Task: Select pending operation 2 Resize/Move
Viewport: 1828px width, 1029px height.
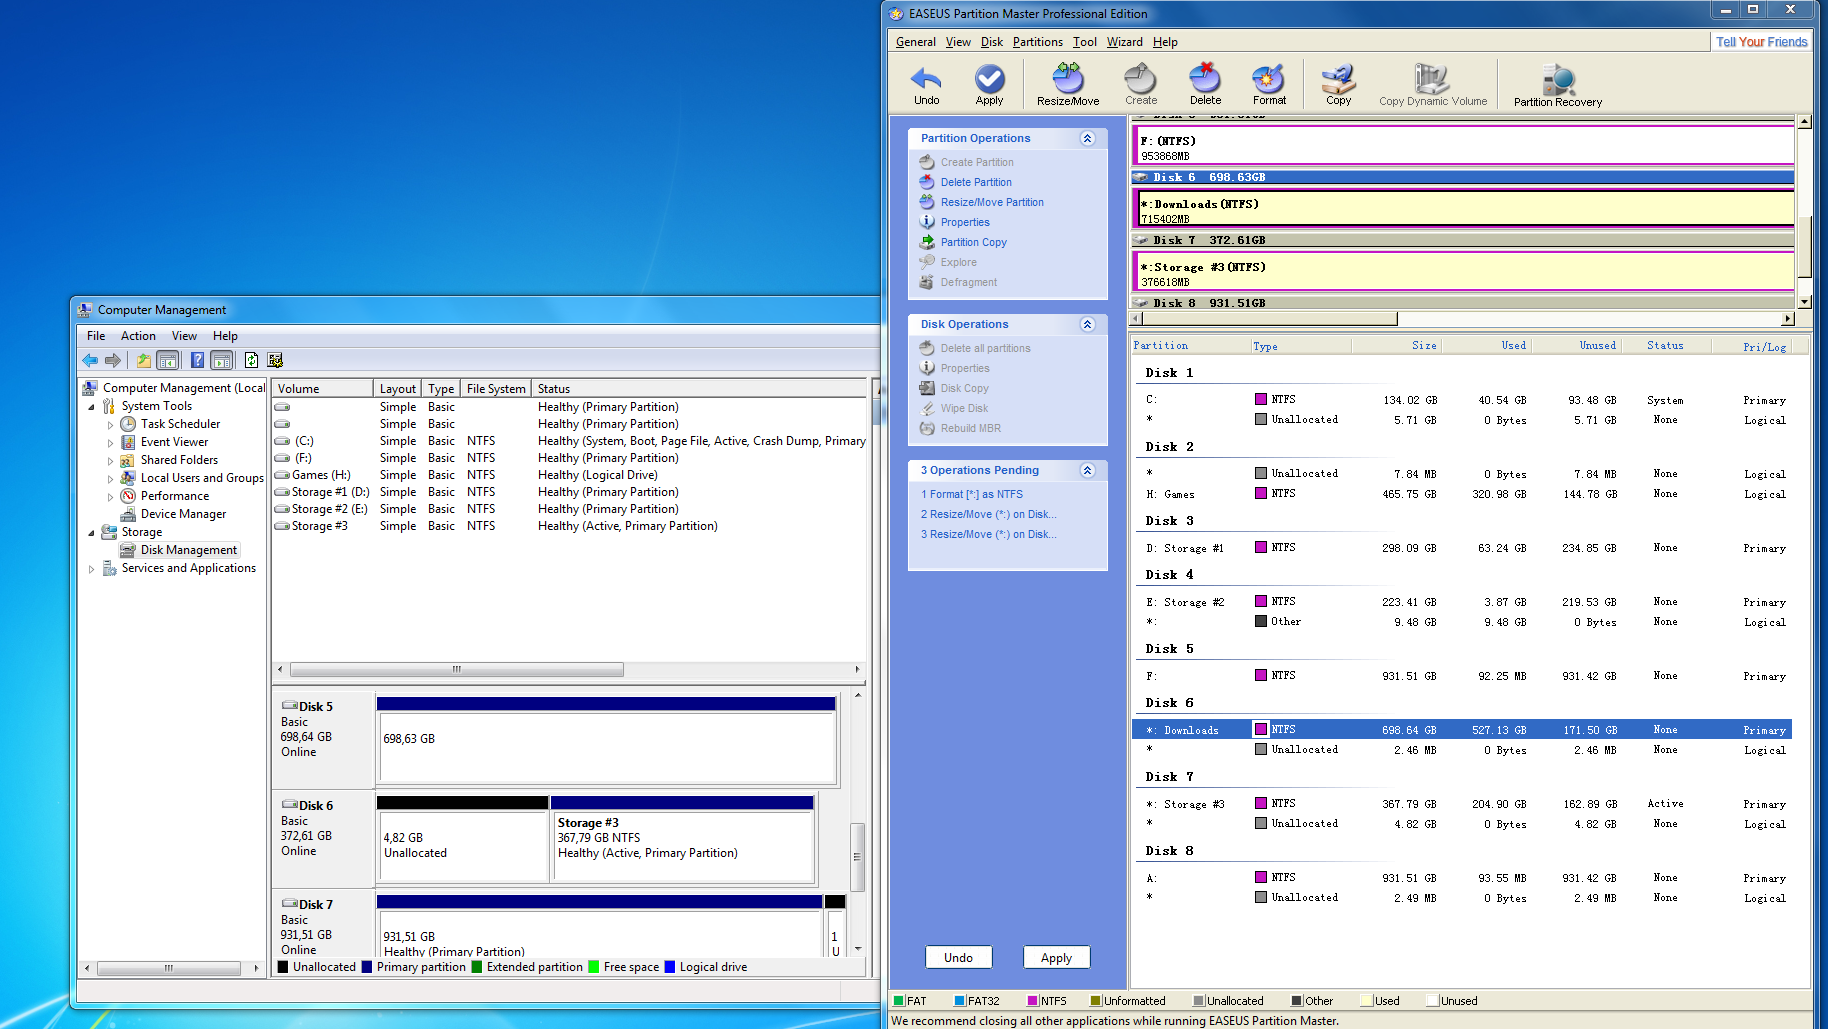Action: tap(988, 514)
